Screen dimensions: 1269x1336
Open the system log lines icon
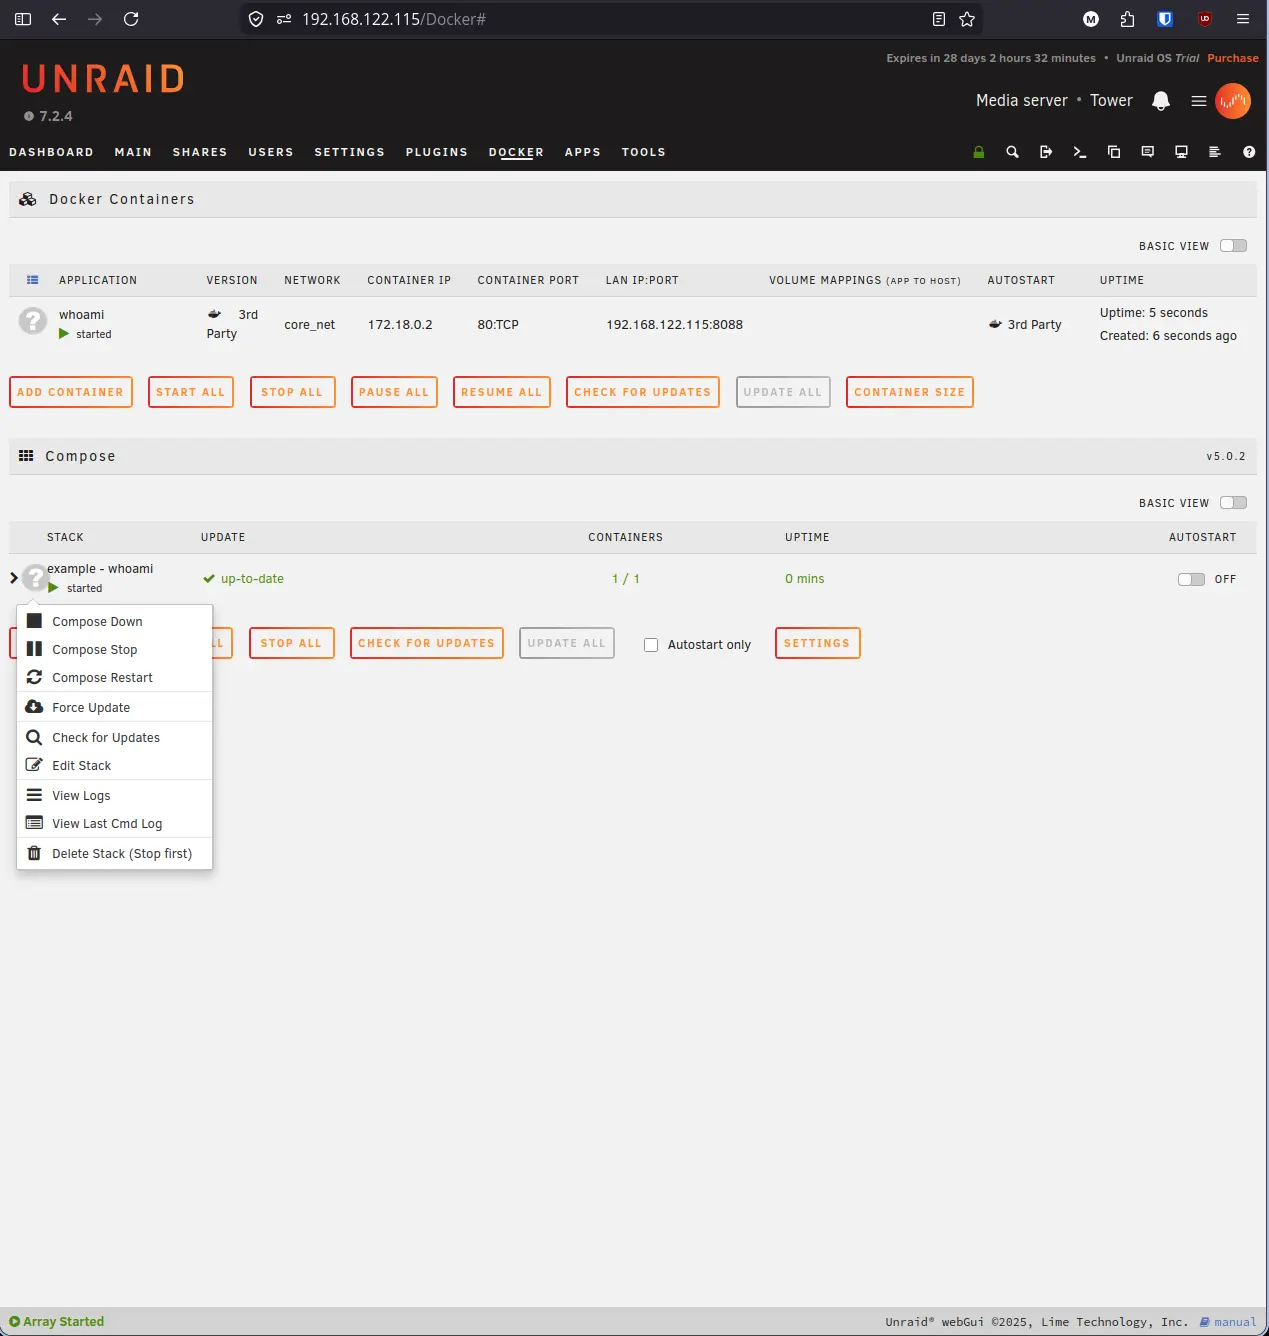[x=1215, y=152]
